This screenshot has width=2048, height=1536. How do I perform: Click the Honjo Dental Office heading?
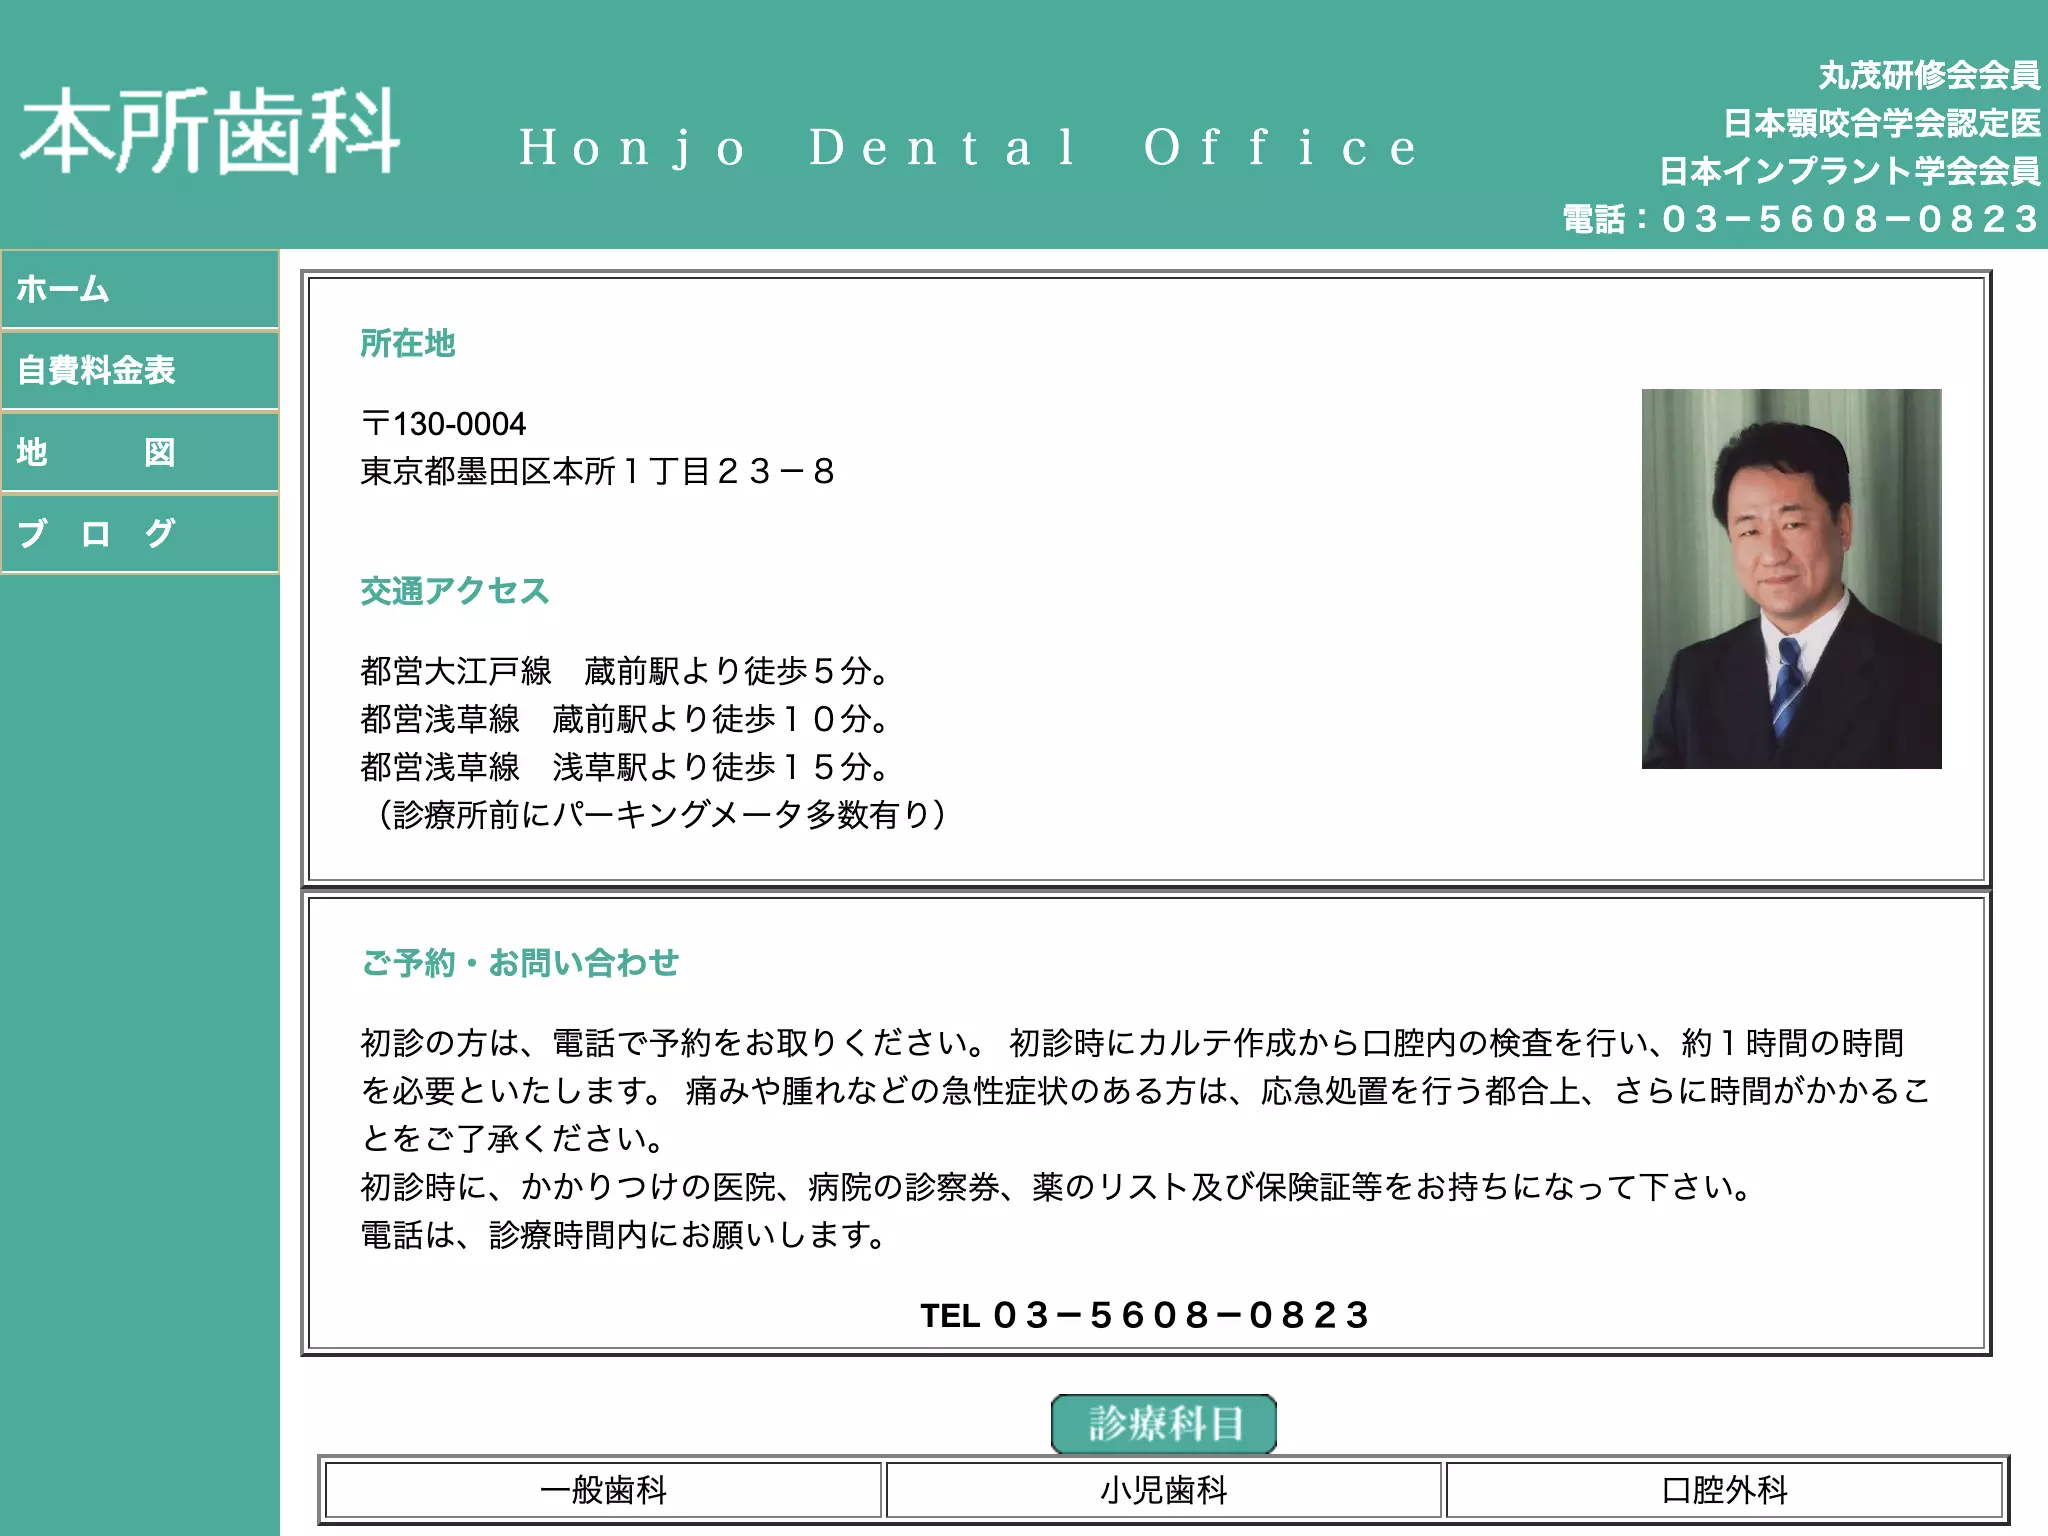click(968, 148)
